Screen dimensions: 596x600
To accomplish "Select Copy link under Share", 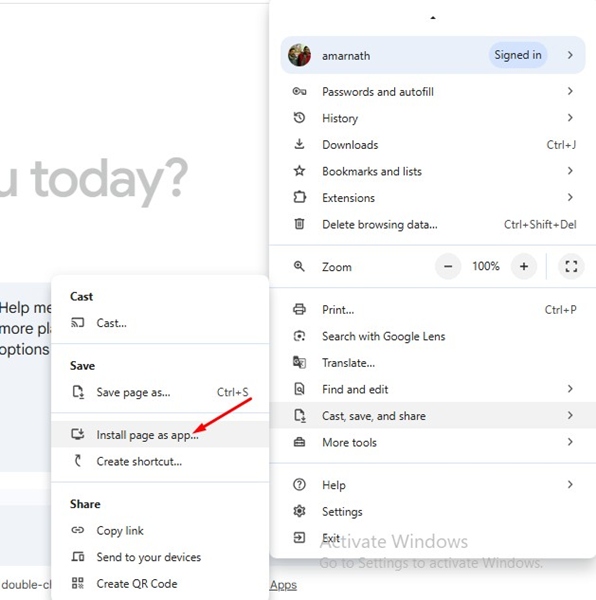I will pos(160,530).
